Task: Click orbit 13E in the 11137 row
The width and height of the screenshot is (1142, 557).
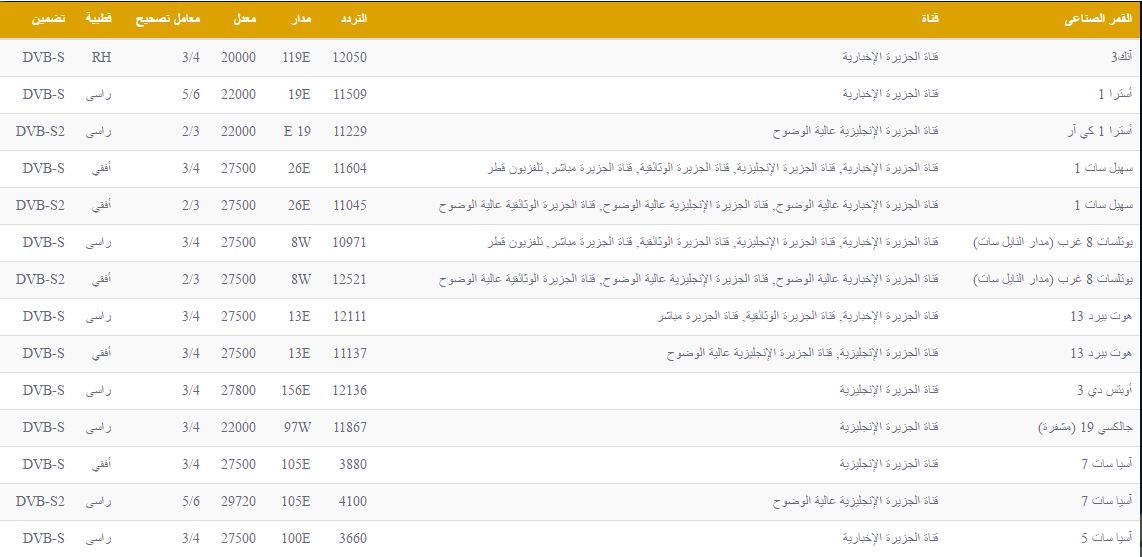Action: [300, 354]
